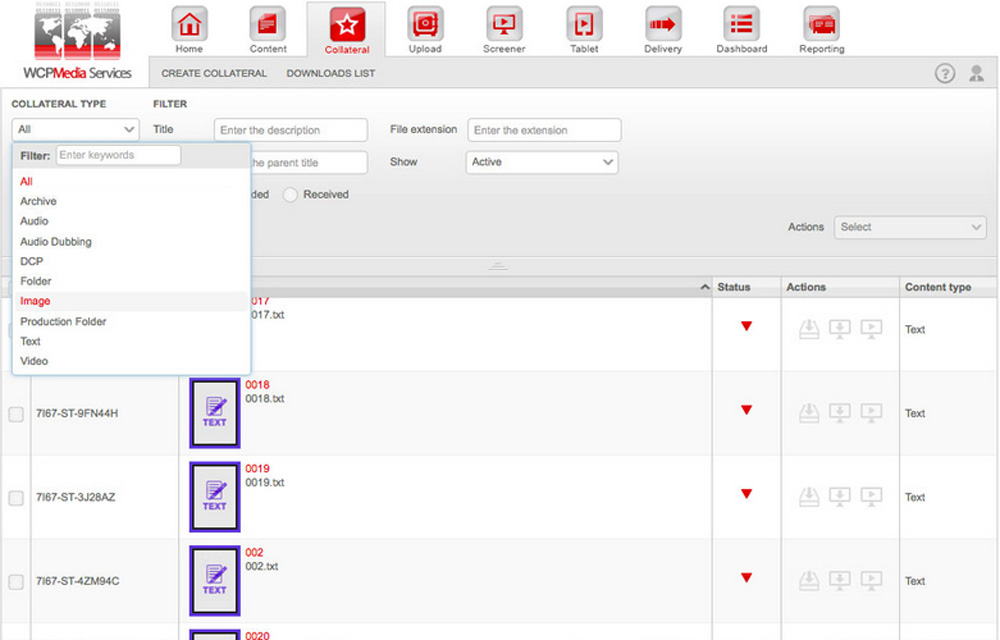Click the help question mark icon

[944, 74]
